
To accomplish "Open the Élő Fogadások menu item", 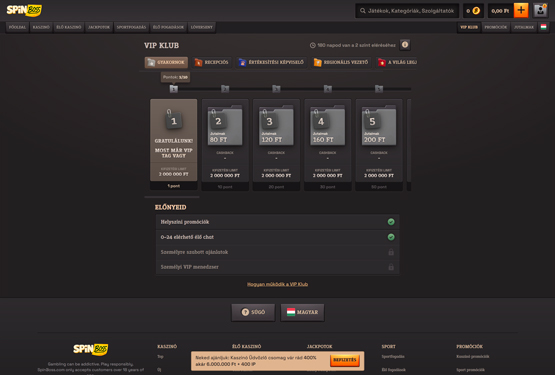I will (168, 27).
